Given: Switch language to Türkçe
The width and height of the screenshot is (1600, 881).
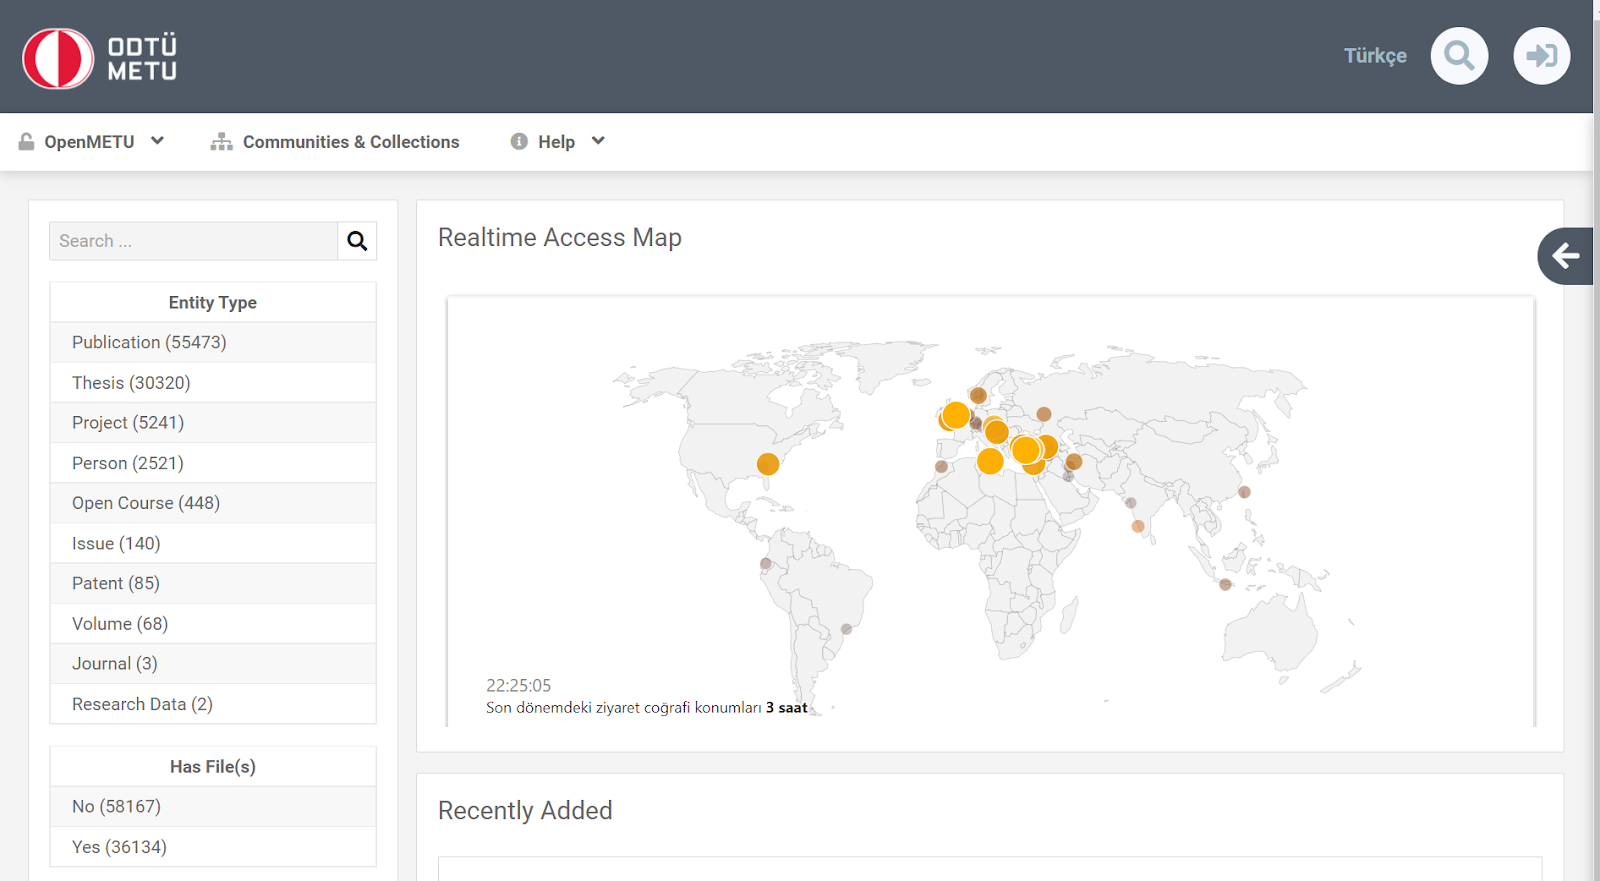Looking at the screenshot, I should coord(1374,56).
